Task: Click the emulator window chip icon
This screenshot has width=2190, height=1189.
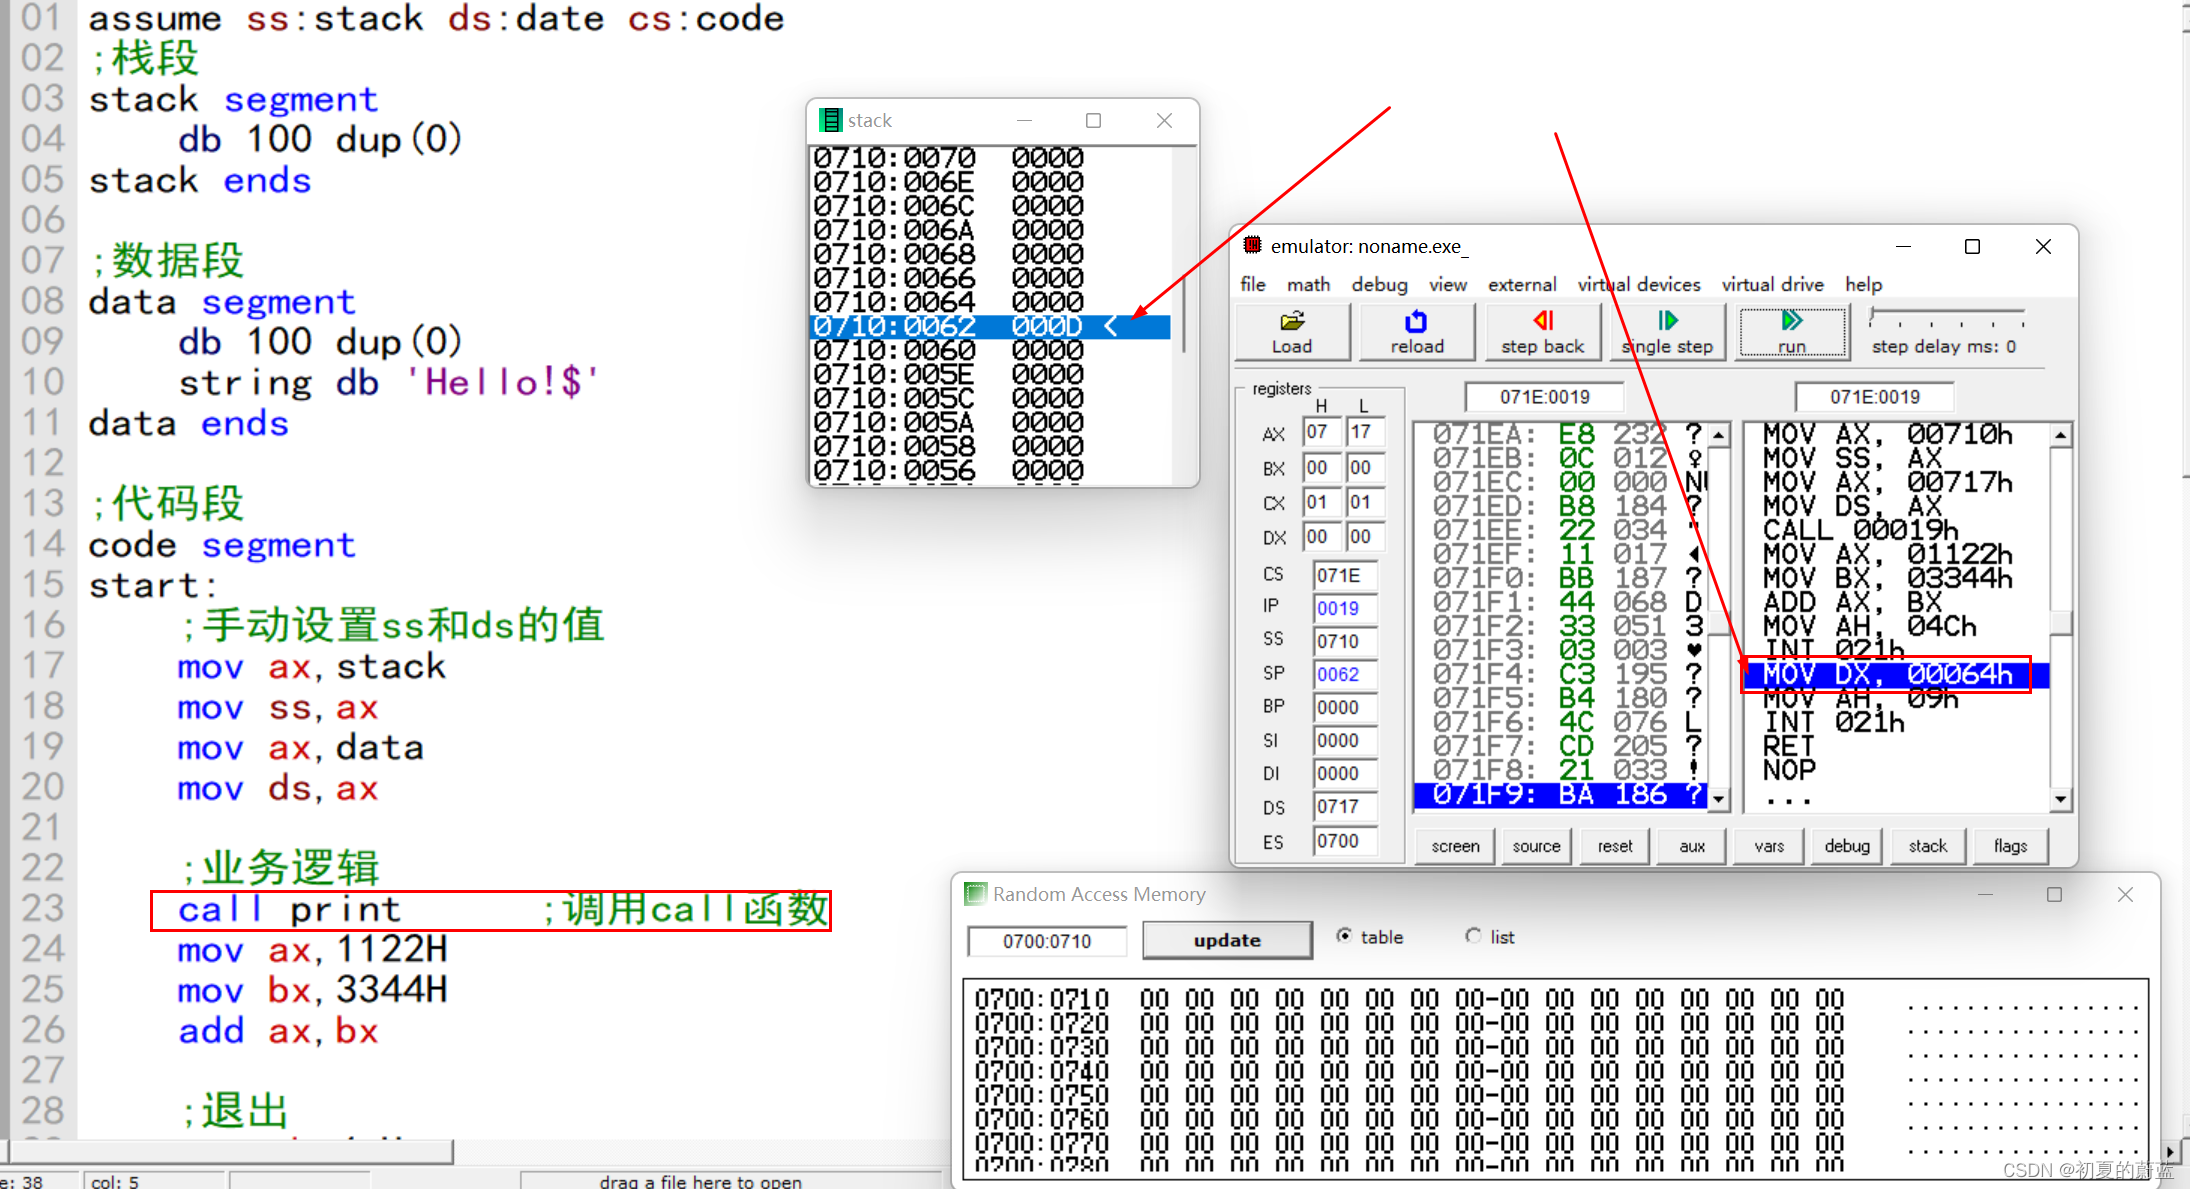Action: (1252, 245)
